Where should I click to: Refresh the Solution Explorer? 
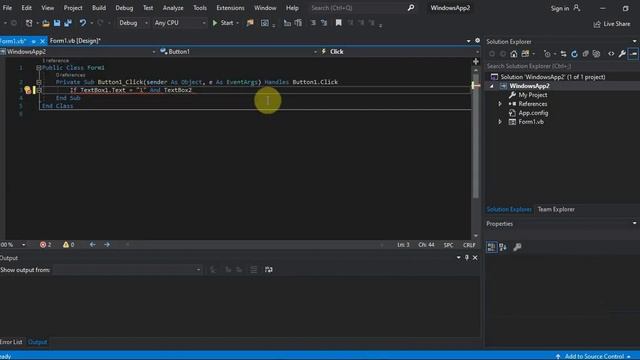coord(574,54)
